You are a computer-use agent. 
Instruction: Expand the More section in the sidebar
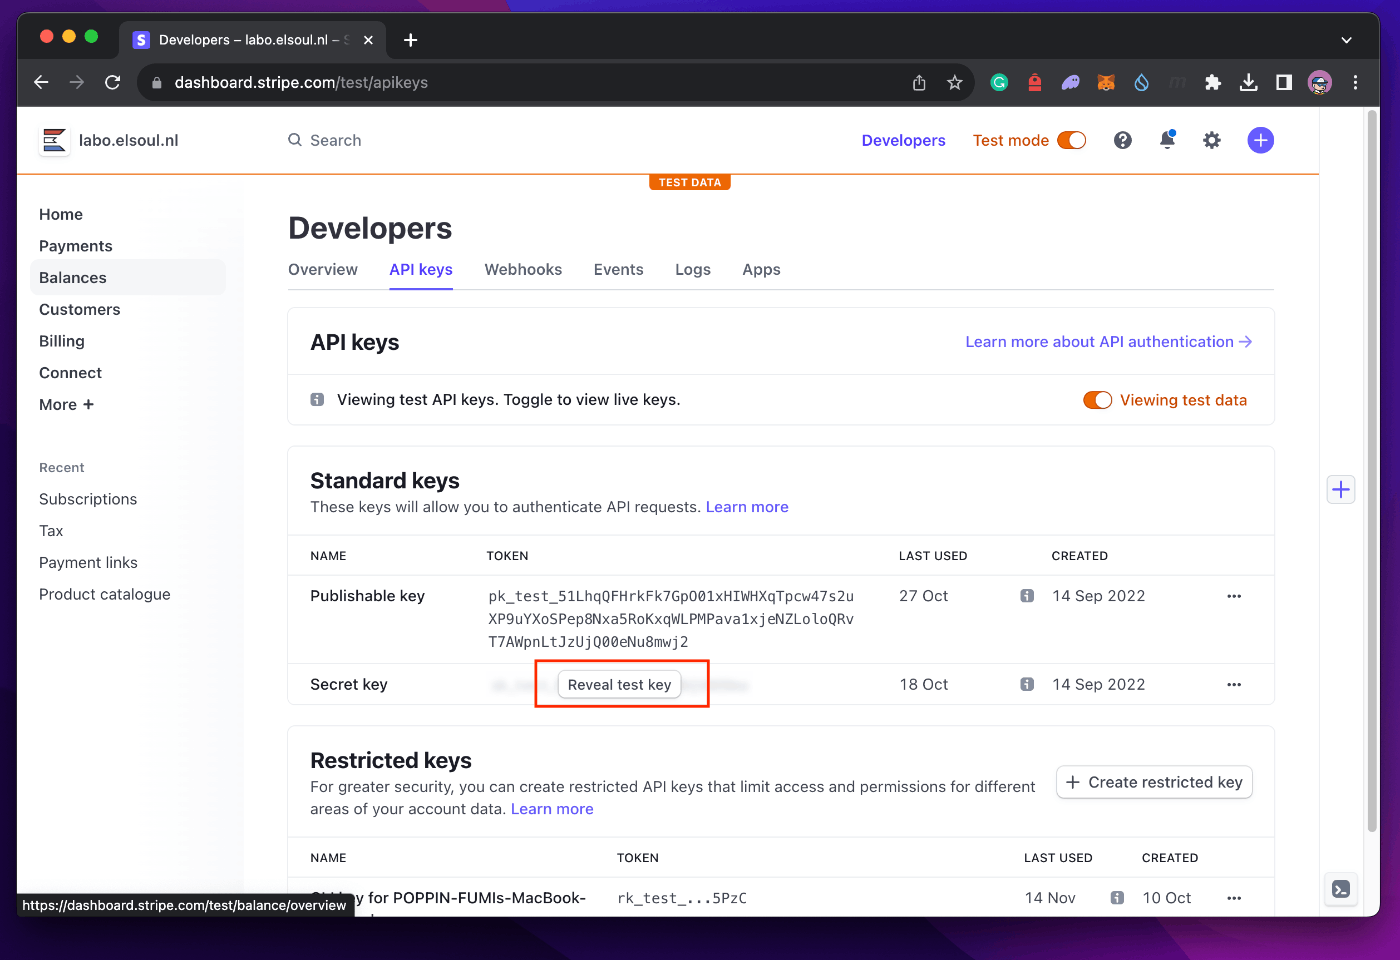[x=66, y=404]
